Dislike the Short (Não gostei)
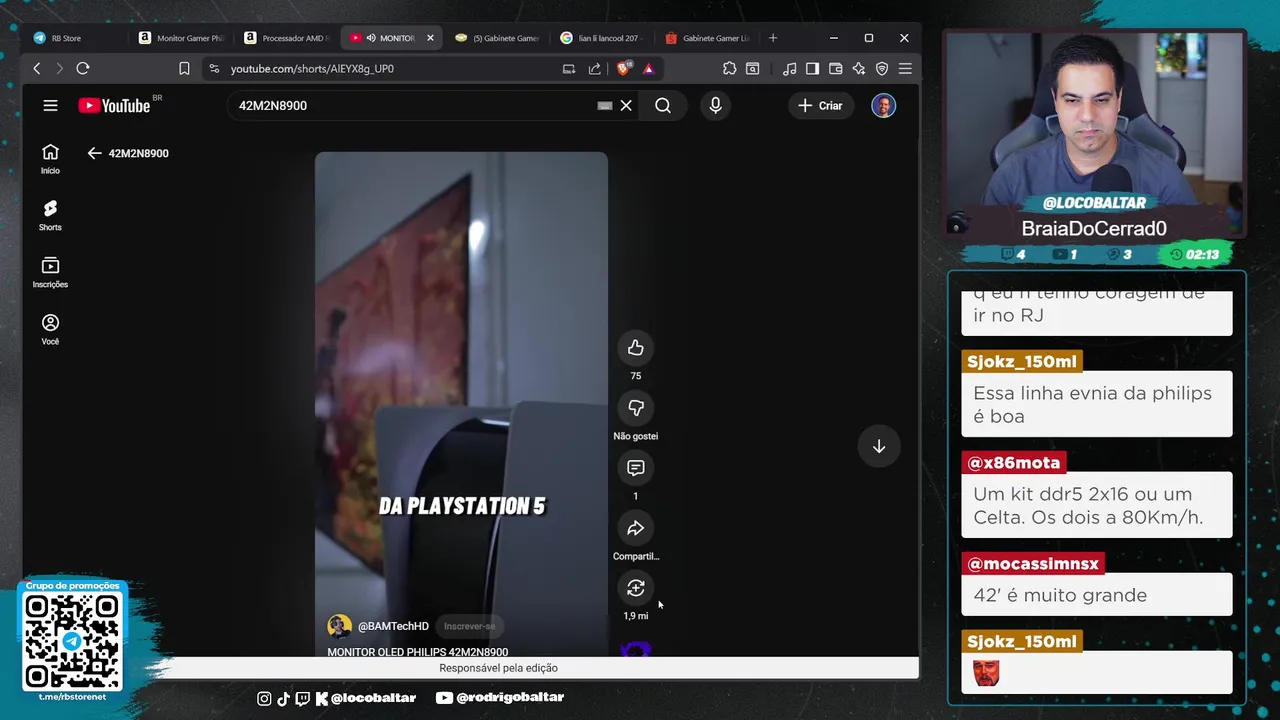The width and height of the screenshot is (1280, 720). pyautogui.click(x=635, y=408)
